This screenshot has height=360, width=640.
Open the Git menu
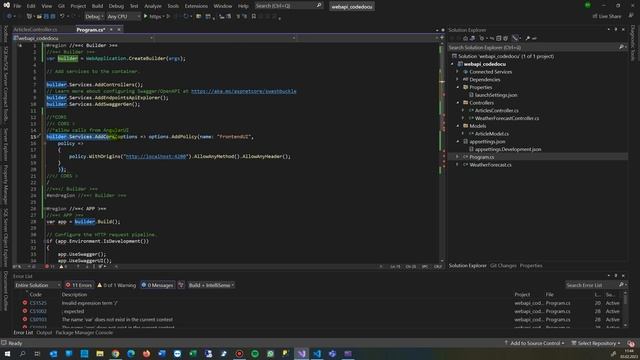tap(61, 6)
